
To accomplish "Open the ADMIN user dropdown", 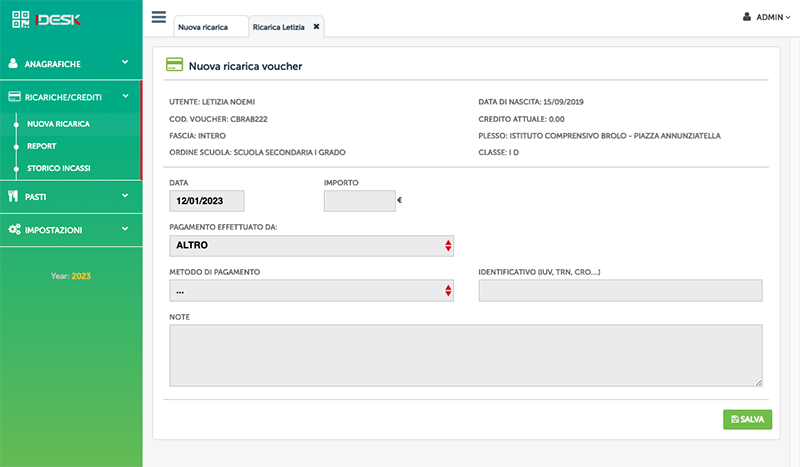I will (x=767, y=17).
